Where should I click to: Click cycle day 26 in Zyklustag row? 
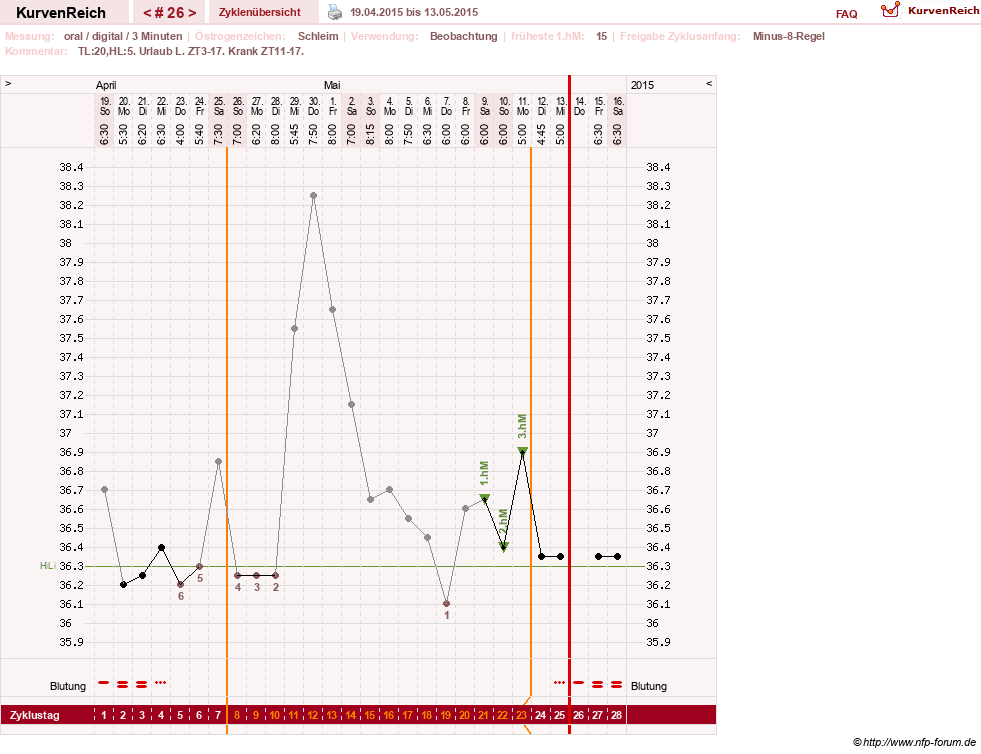[579, 715]
